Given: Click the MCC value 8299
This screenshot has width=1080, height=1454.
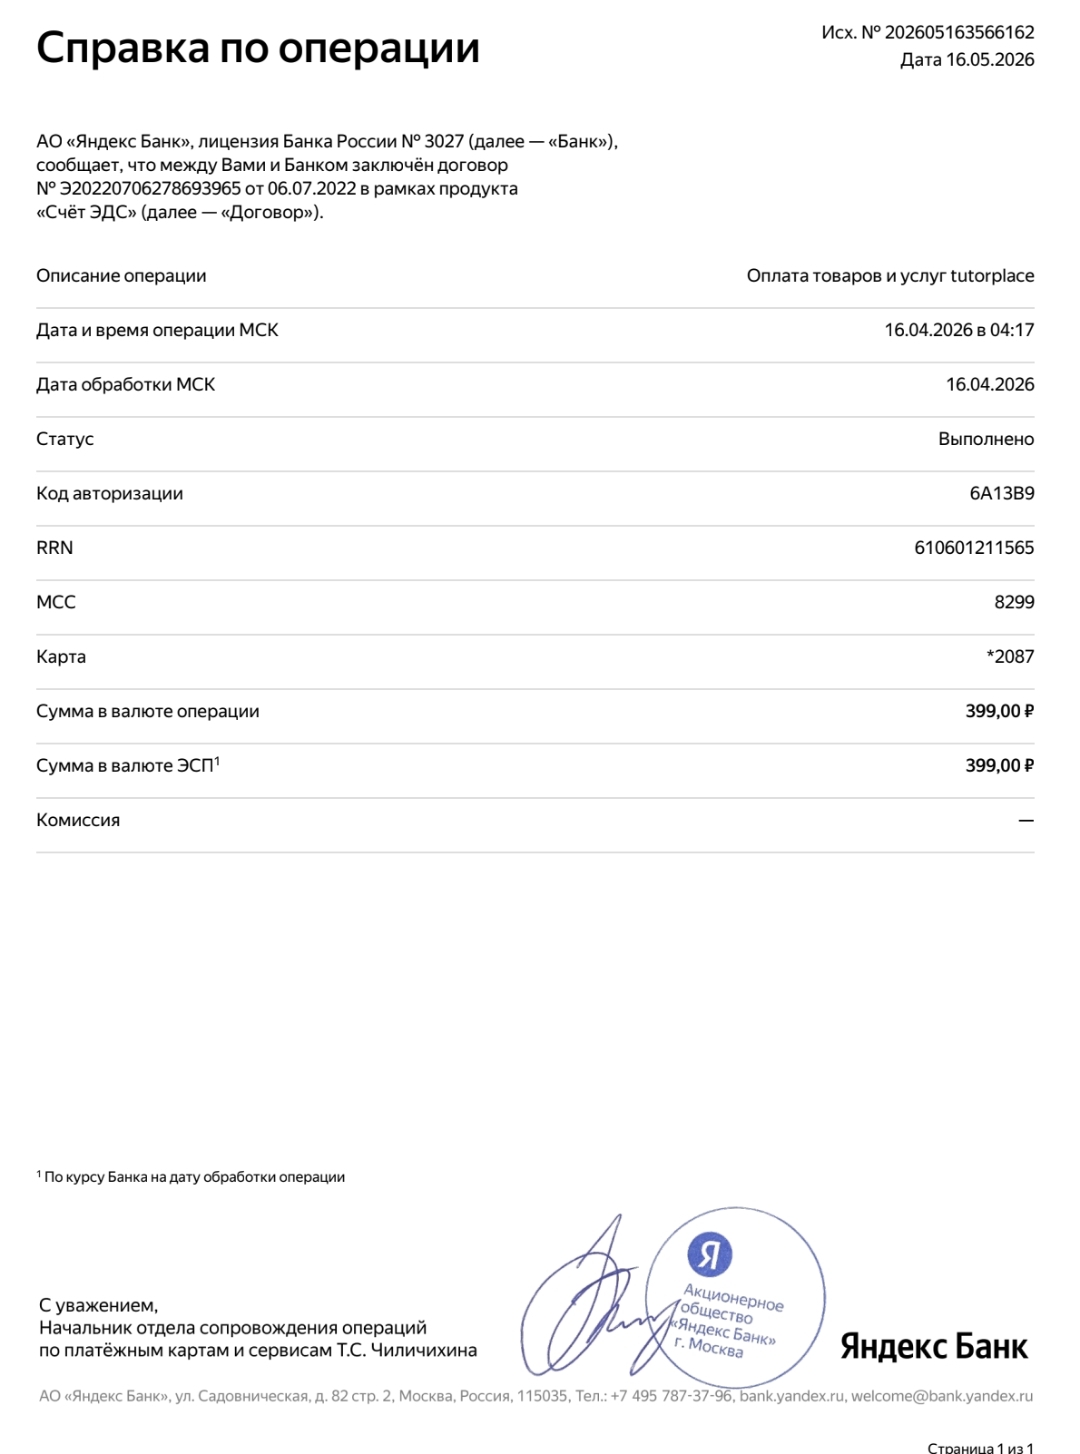Looking at the screenshot, I should 1014,602.
